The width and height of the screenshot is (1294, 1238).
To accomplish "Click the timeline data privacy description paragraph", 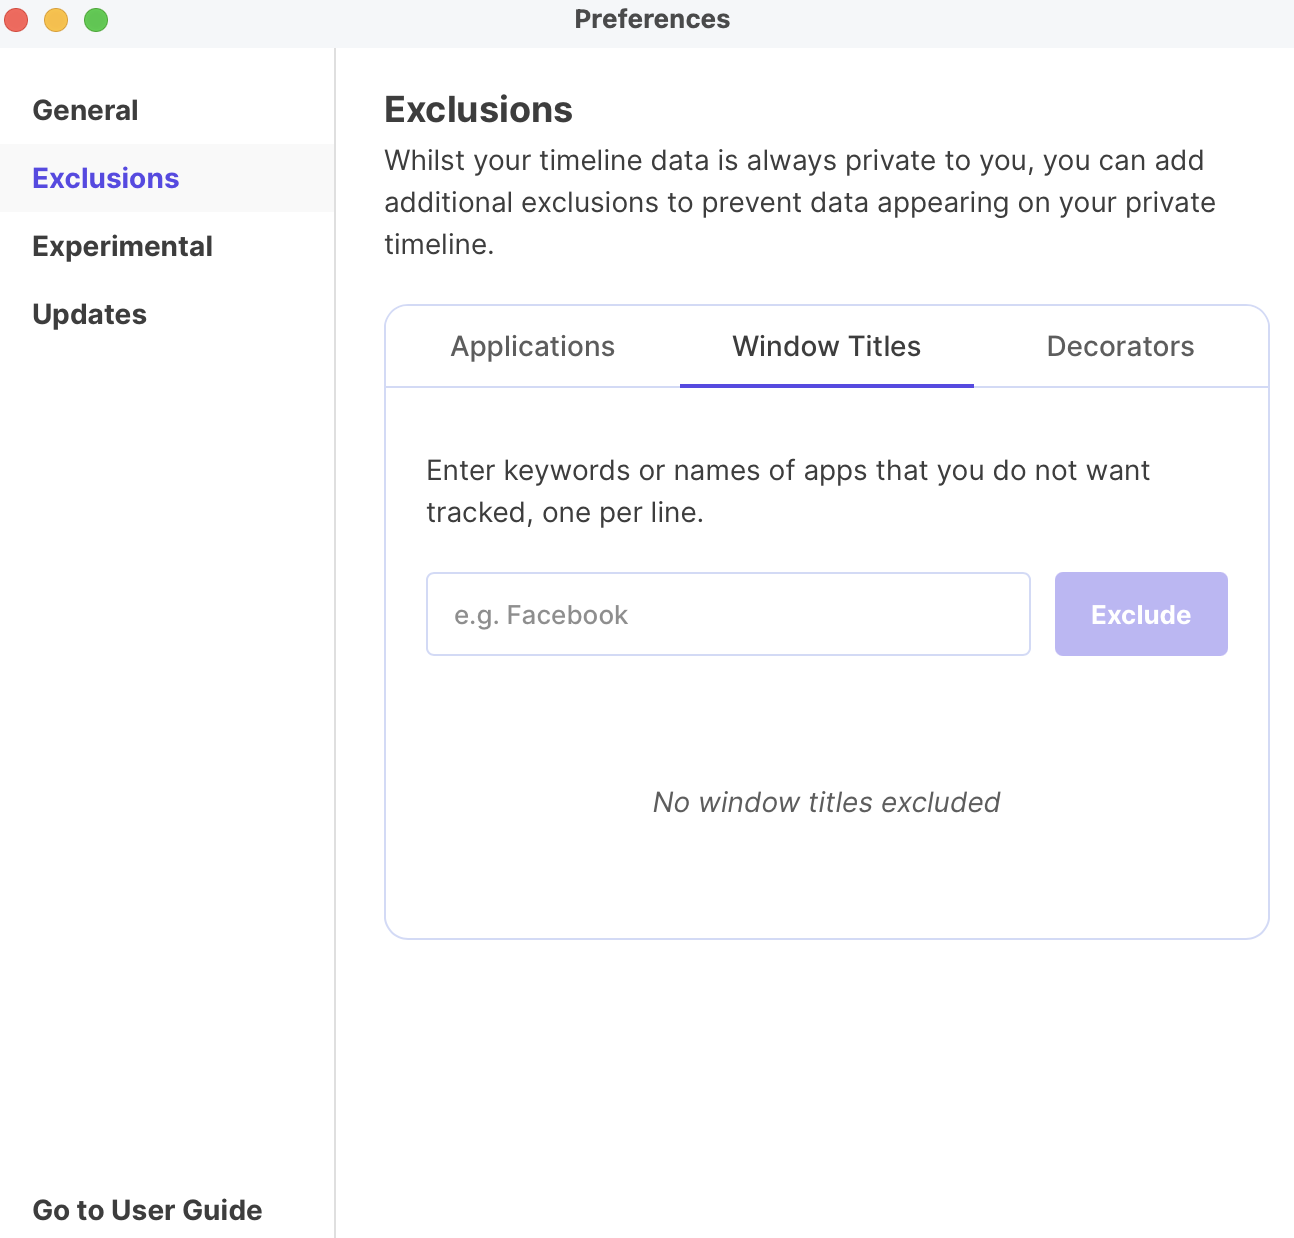I will click(x=799, y=202).
